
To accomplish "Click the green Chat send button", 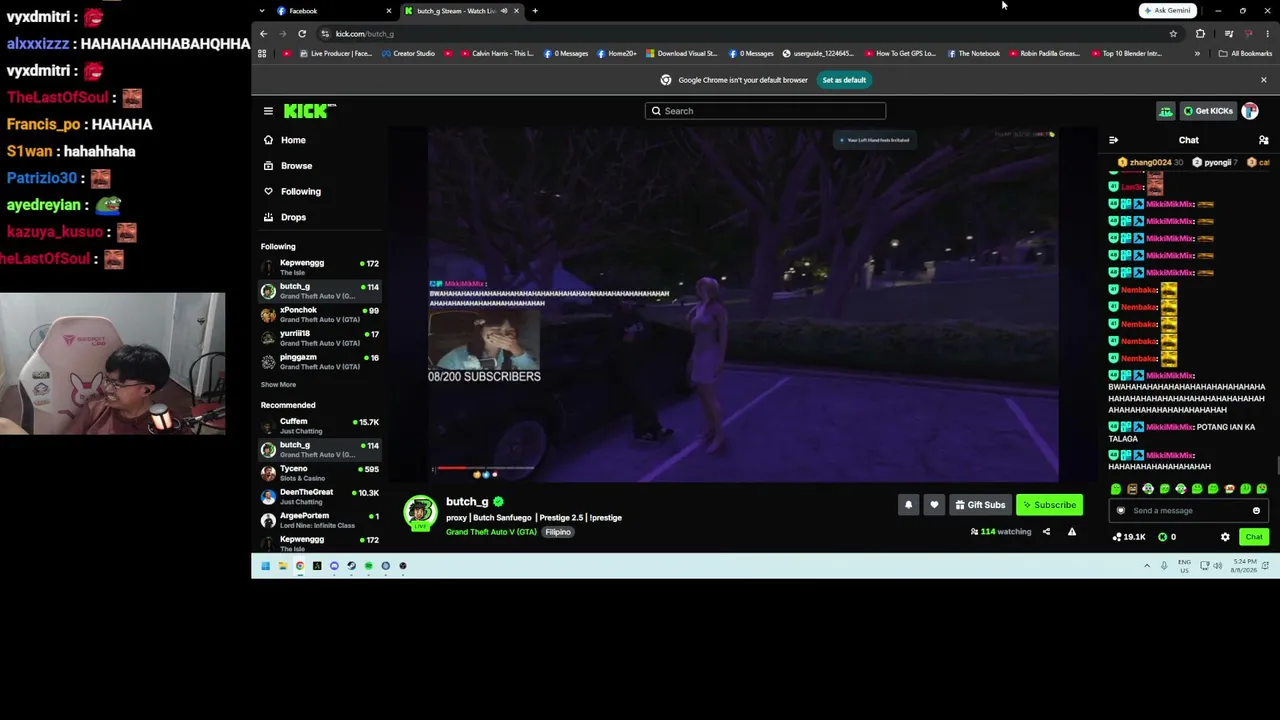I will point(1254,537).
